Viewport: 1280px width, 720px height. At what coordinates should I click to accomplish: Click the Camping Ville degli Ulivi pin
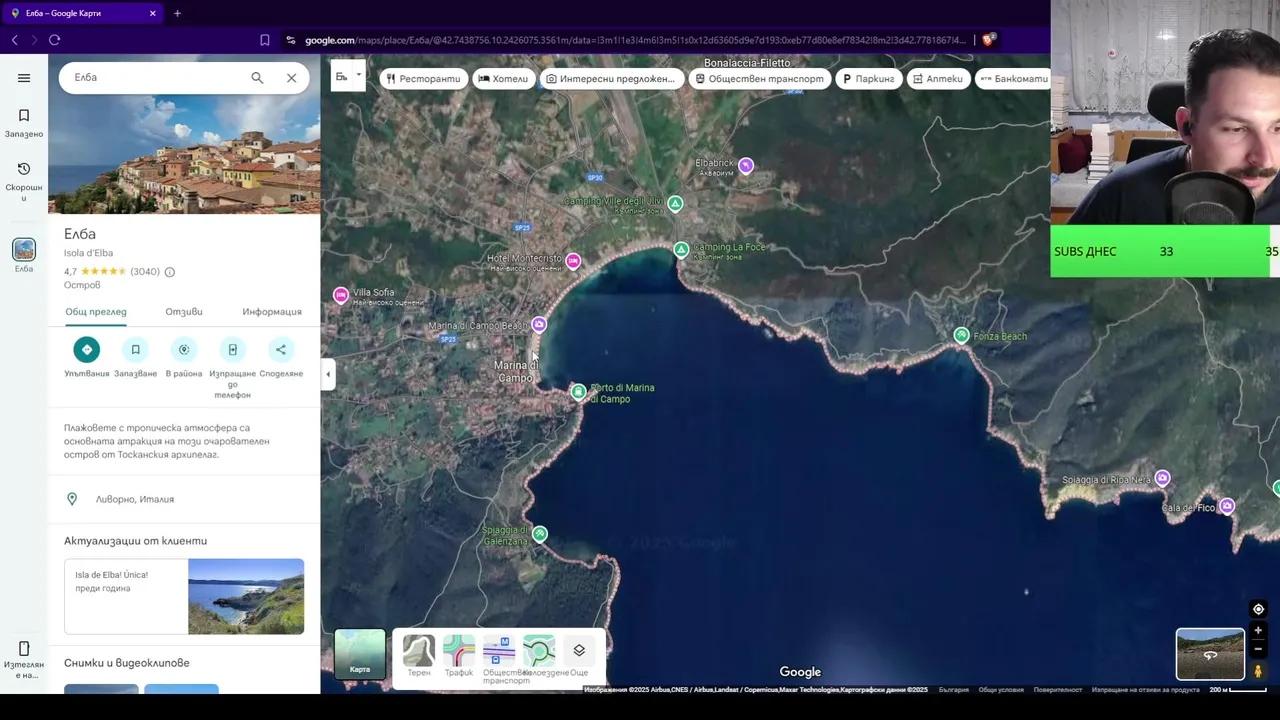click(x=675, y=204)
